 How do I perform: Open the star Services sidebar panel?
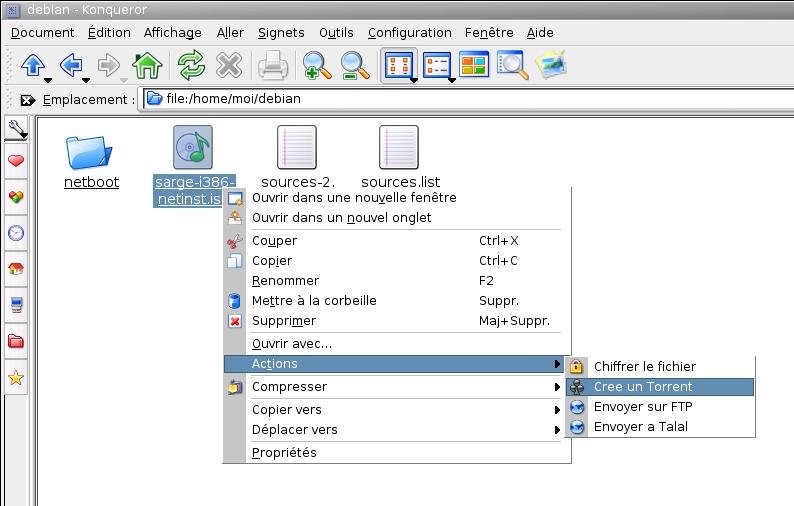click(16, 377)
